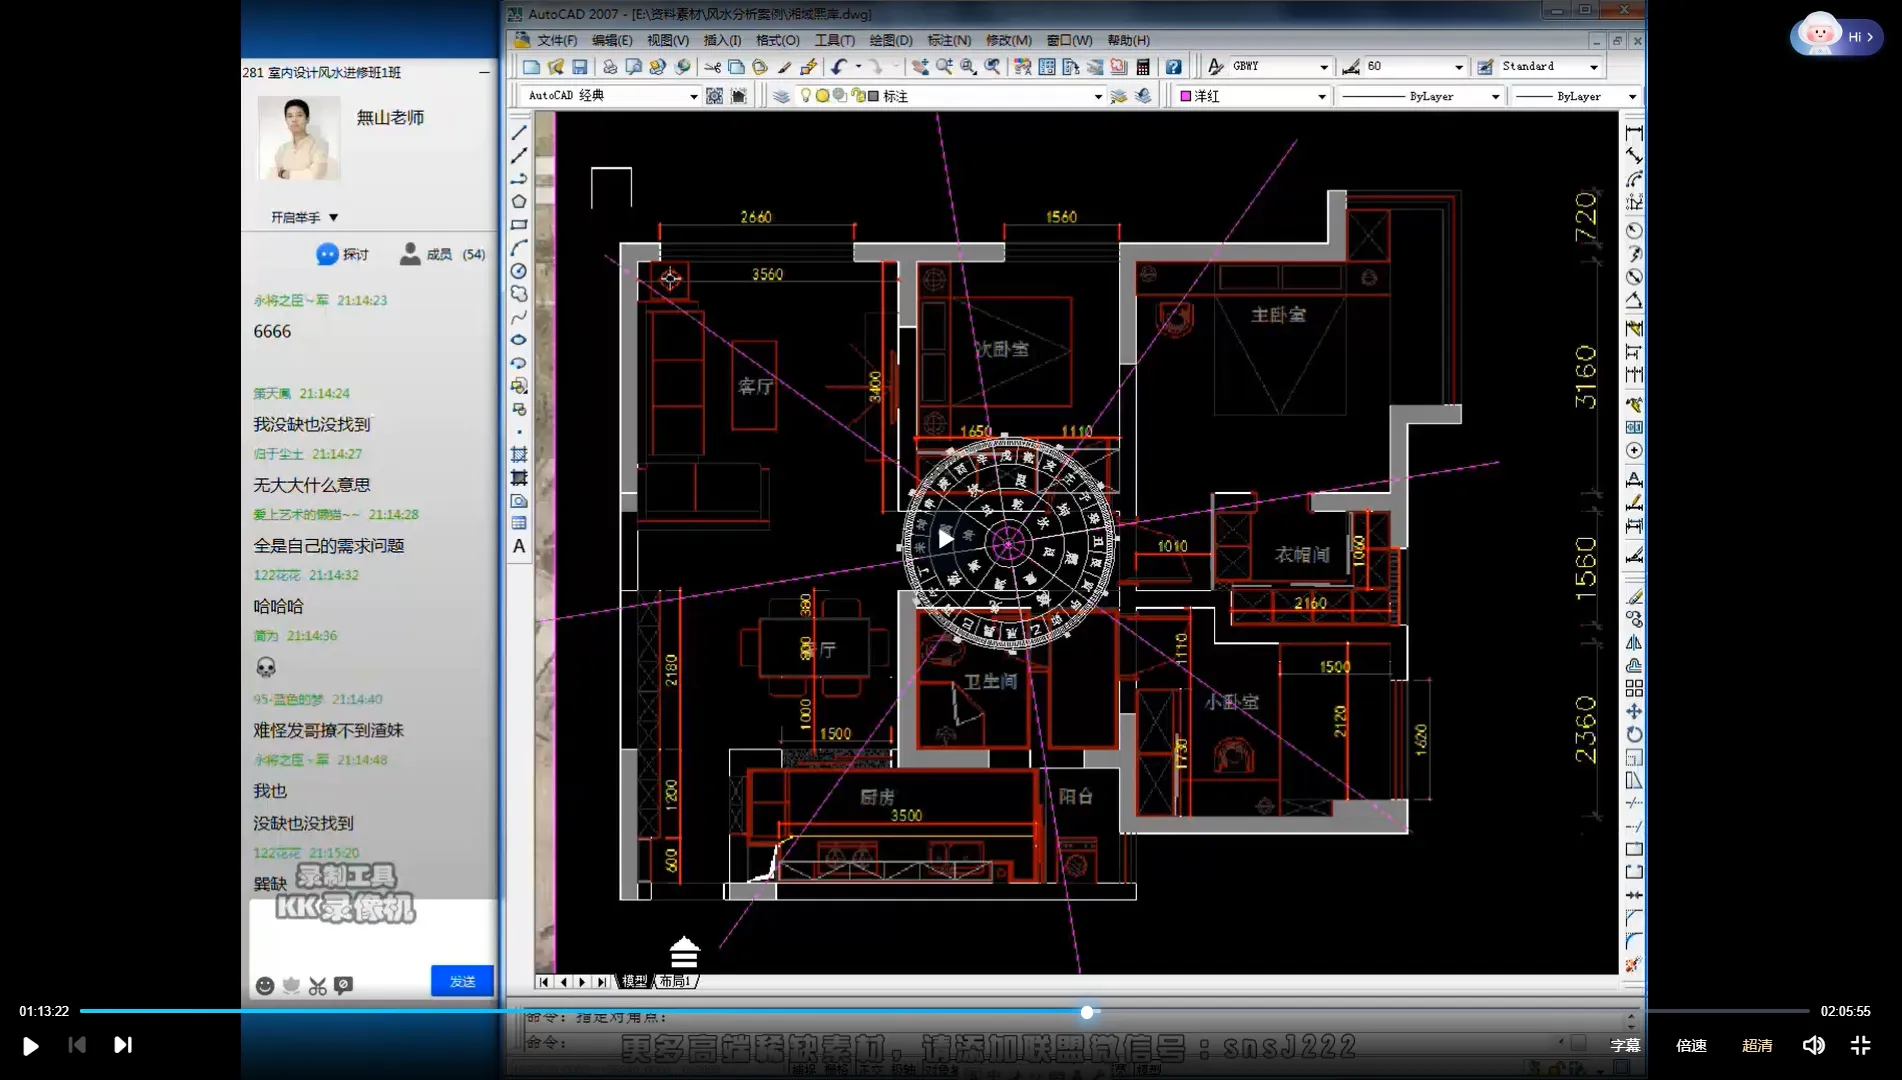The width and height of the screenshot is (1902, 1080).
Task: Open the 格式(O) menu
Action: pyautogui.click(x=777, y=40)
